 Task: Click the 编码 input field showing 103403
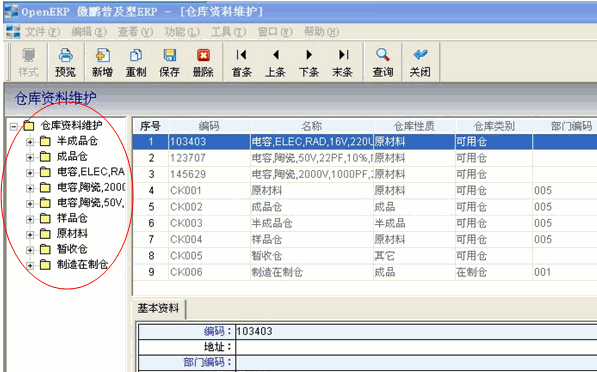click(417, 331)
